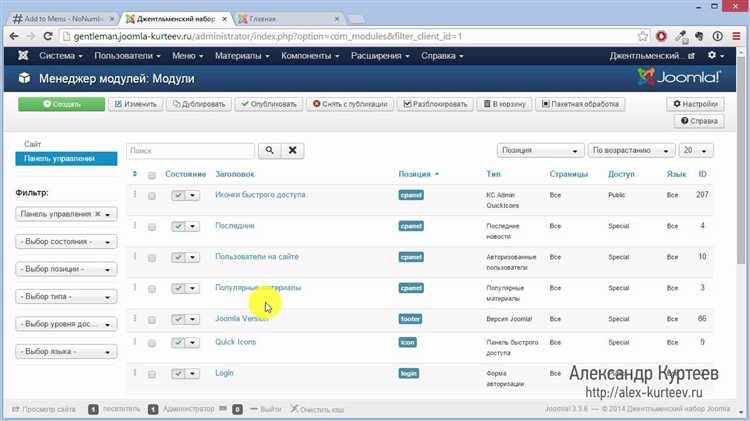The height and width of the screenshot is (421, 750).
Task: Click the search magnifier button
Action: 269,150
